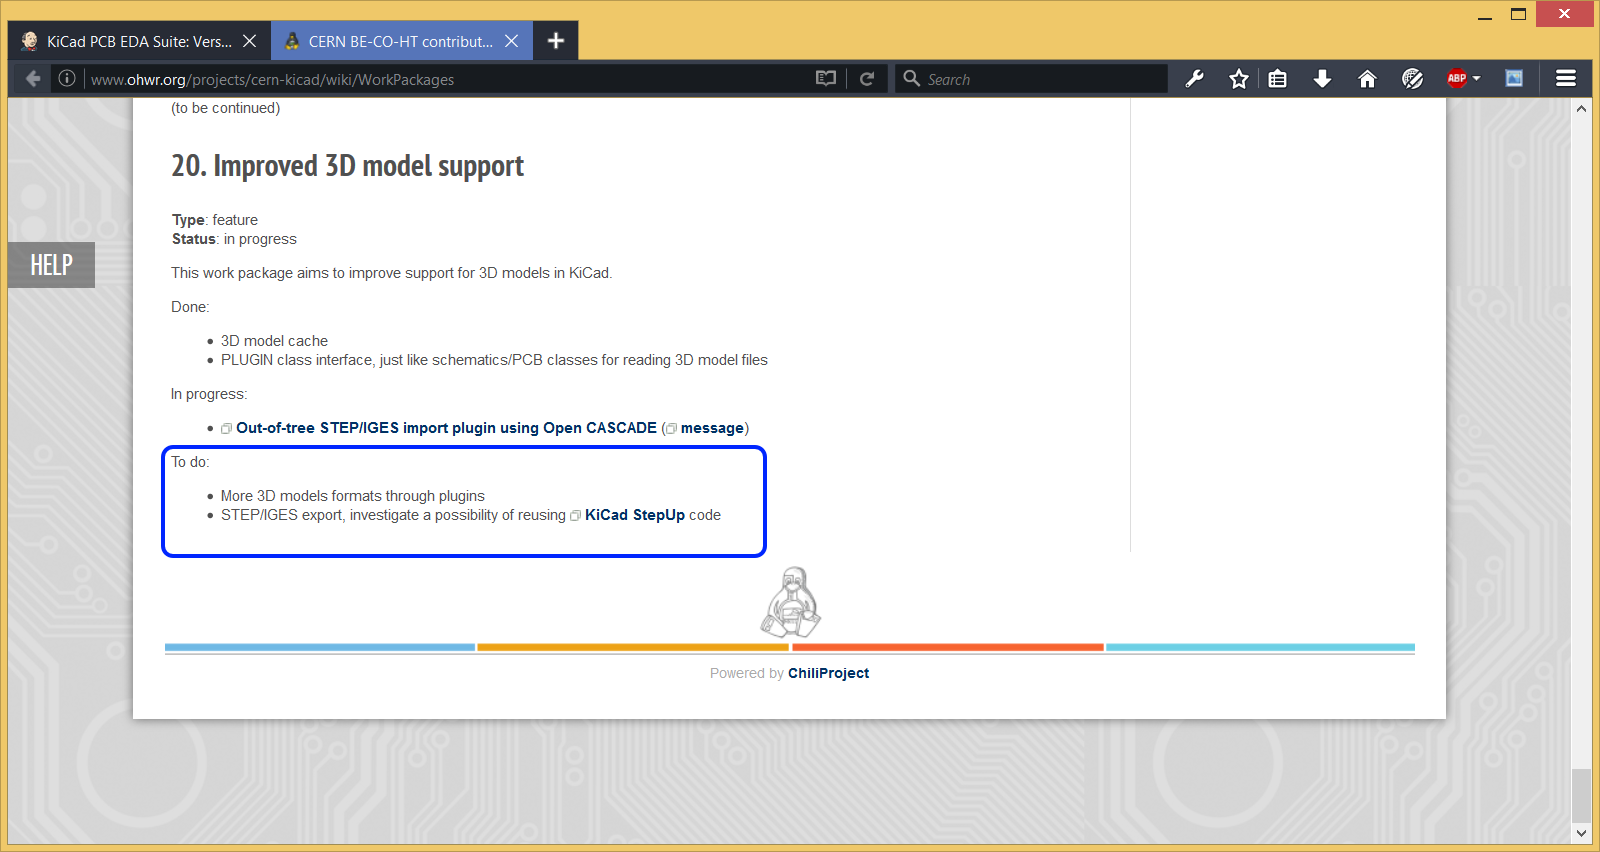This screenshot has height=852, width=1600.
Task: Minimize the browser window
Action: coord(1485,15)
